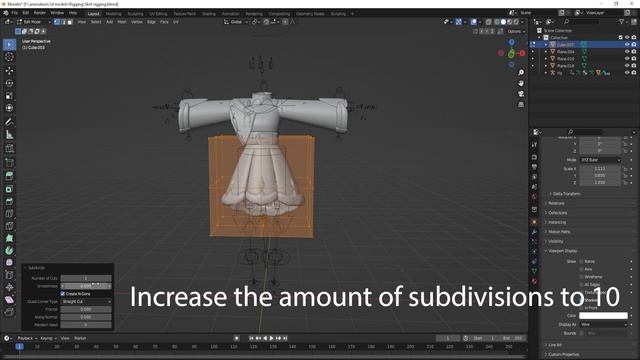
Task: Enable face select mode
Action: pyautogui.click(x=70, y=22)
